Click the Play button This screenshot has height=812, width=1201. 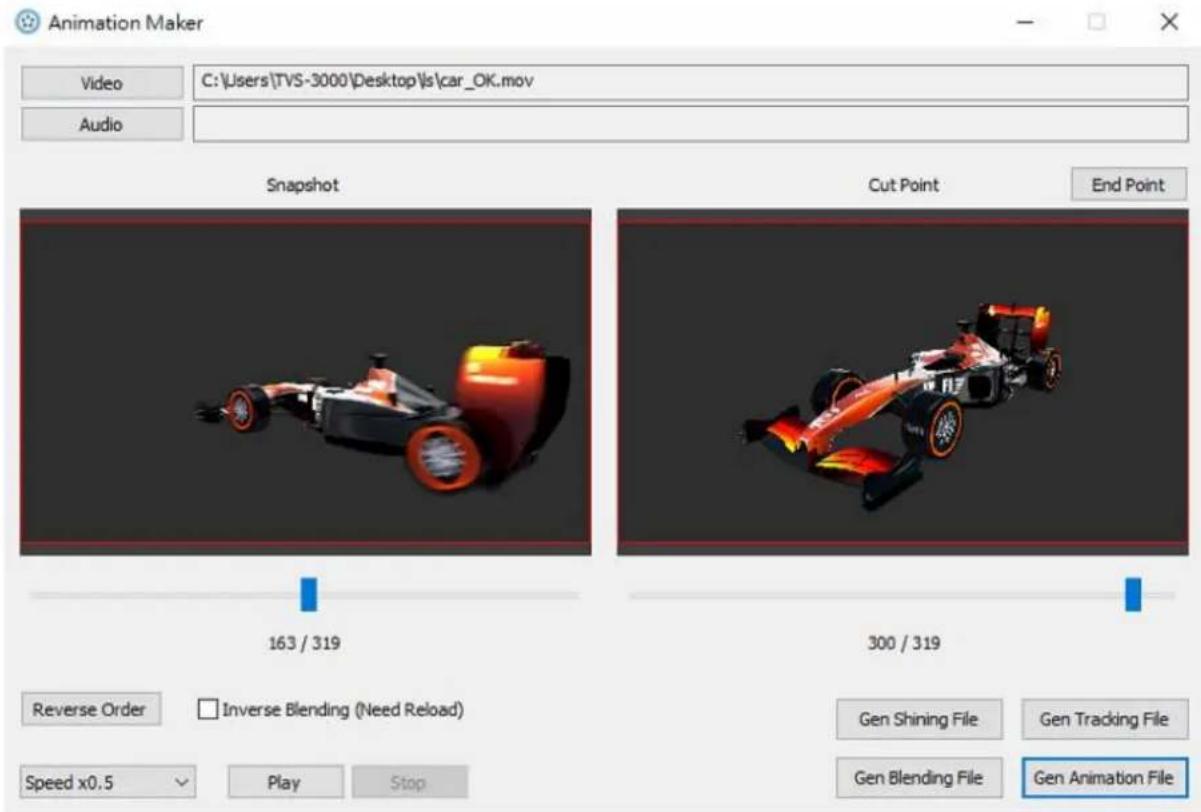tap(285, 782)
